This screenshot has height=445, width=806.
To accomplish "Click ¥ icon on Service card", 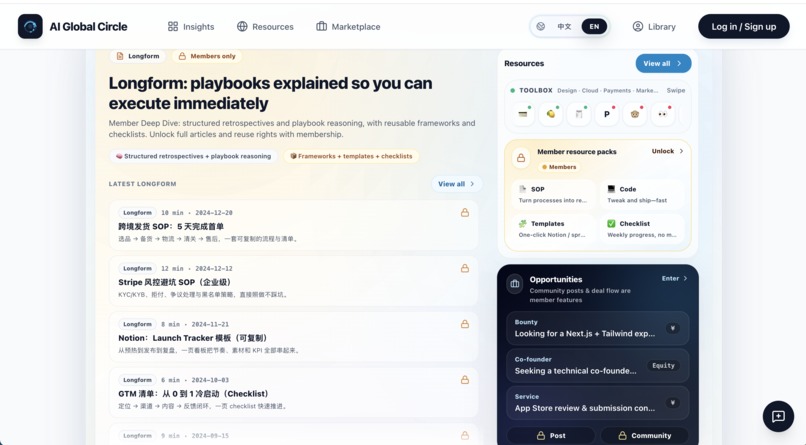I will [x=672, y=403].
